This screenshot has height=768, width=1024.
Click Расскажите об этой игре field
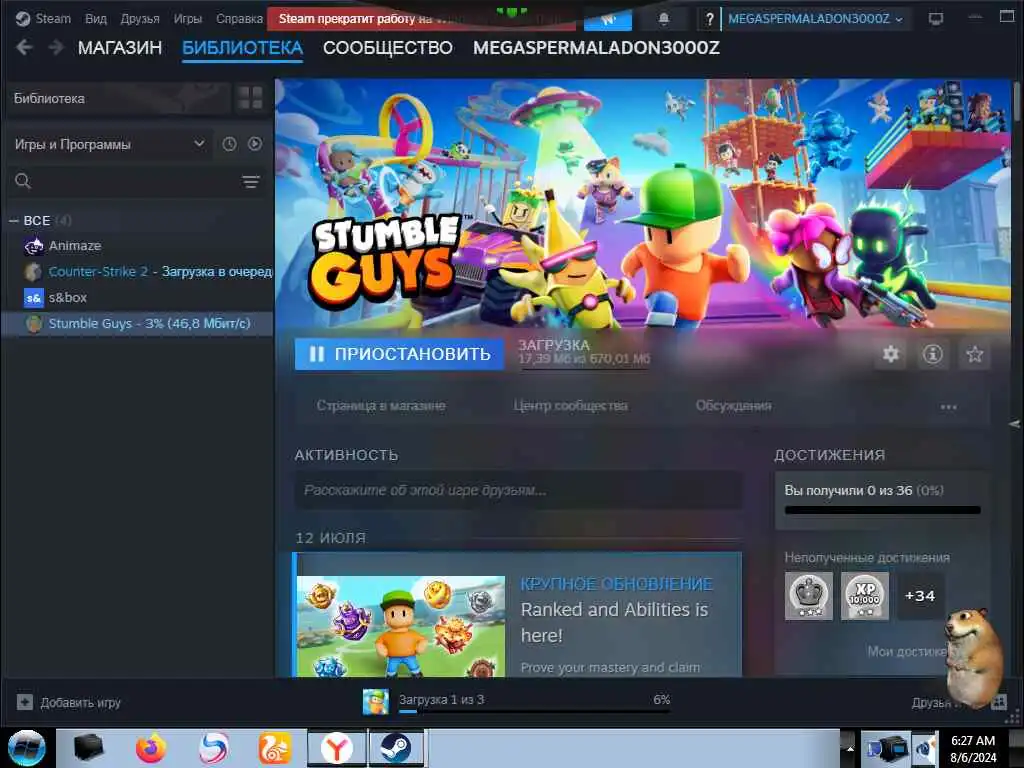pyautogui.click(x=519, y=490)
